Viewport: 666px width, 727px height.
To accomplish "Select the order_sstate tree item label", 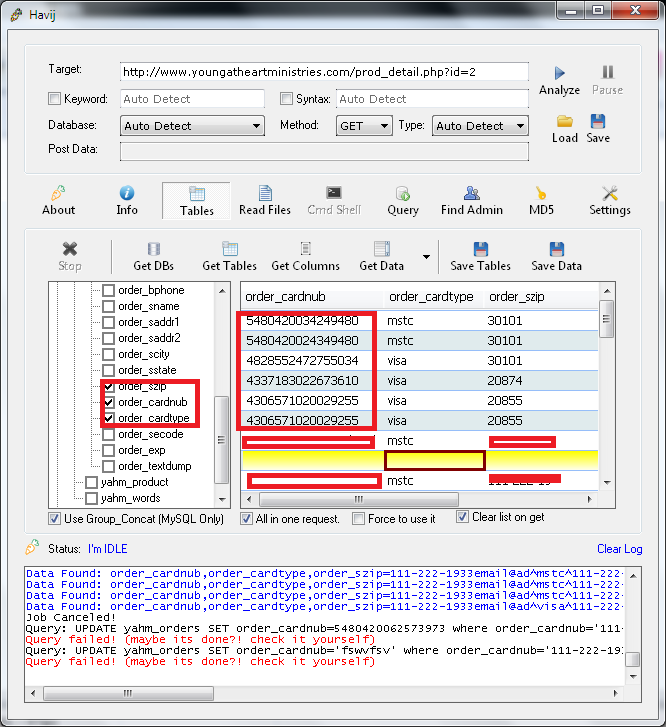I will click(147, 370).
